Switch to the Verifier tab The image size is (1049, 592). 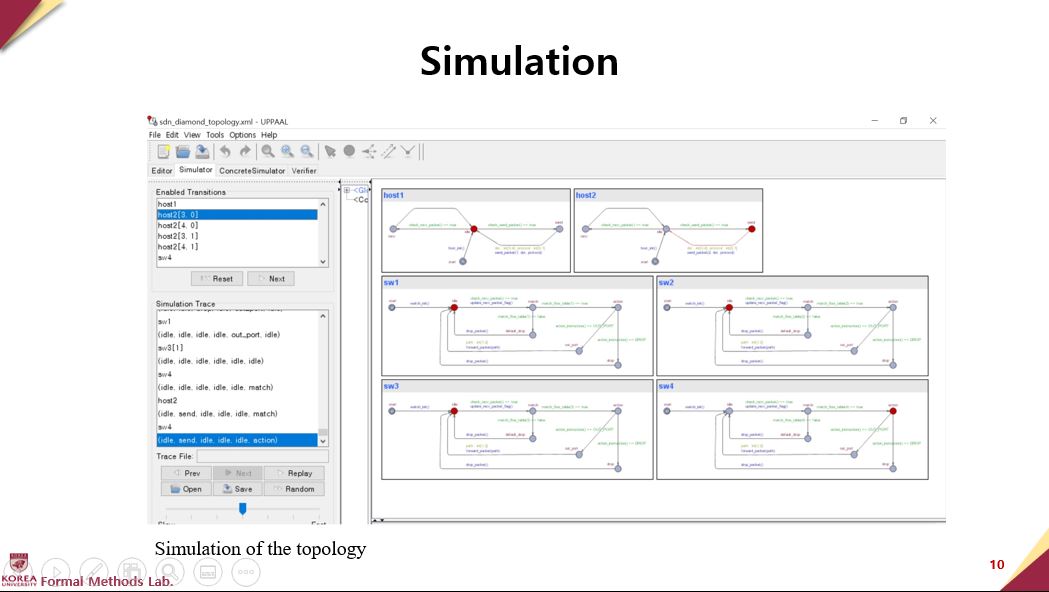[x=304, y=171]
